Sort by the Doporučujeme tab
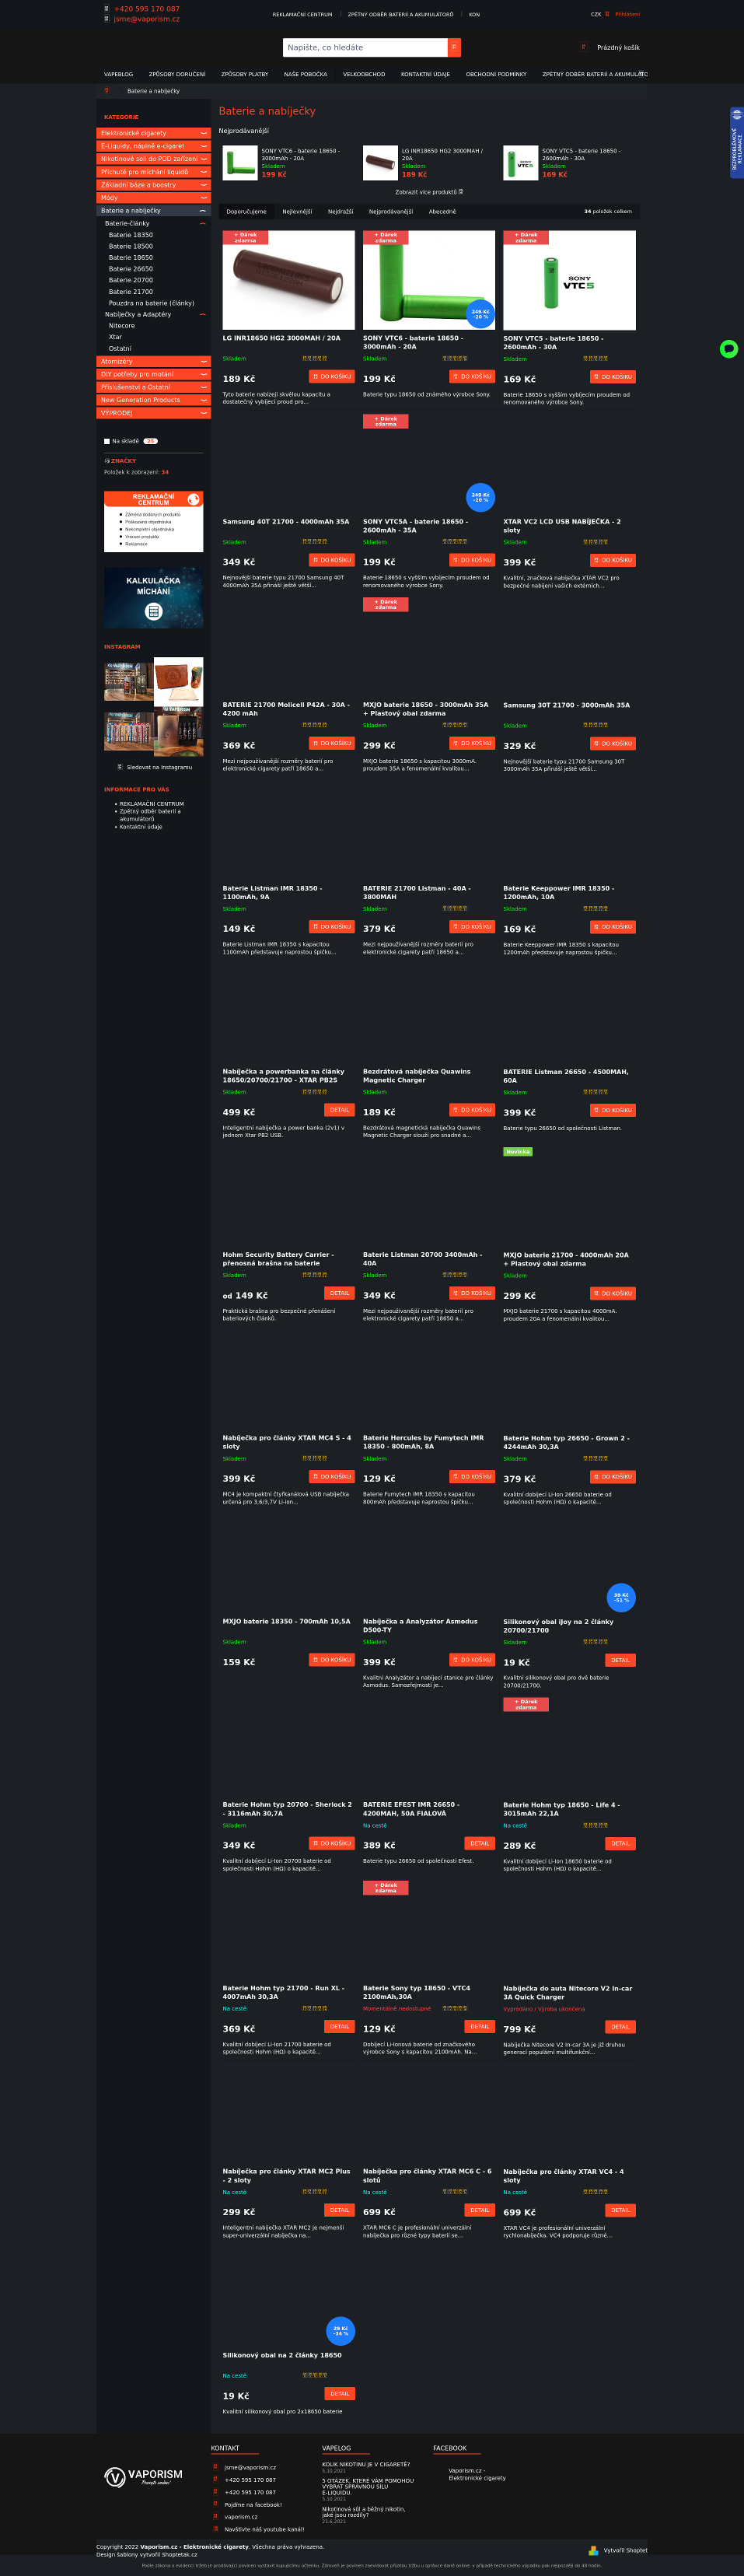 (246, 211)
